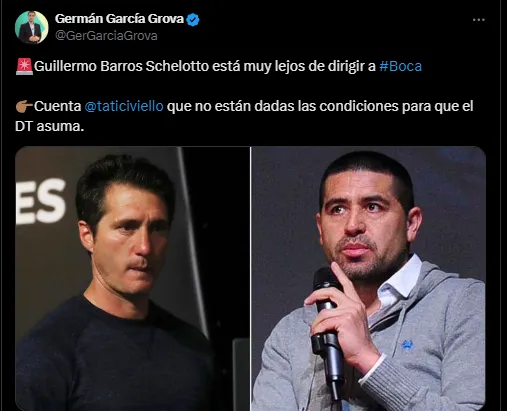The height and width of the screenshot is (411, 507).
Task: Click the second paragraph mentioning the DT
Action: point(244,116)
